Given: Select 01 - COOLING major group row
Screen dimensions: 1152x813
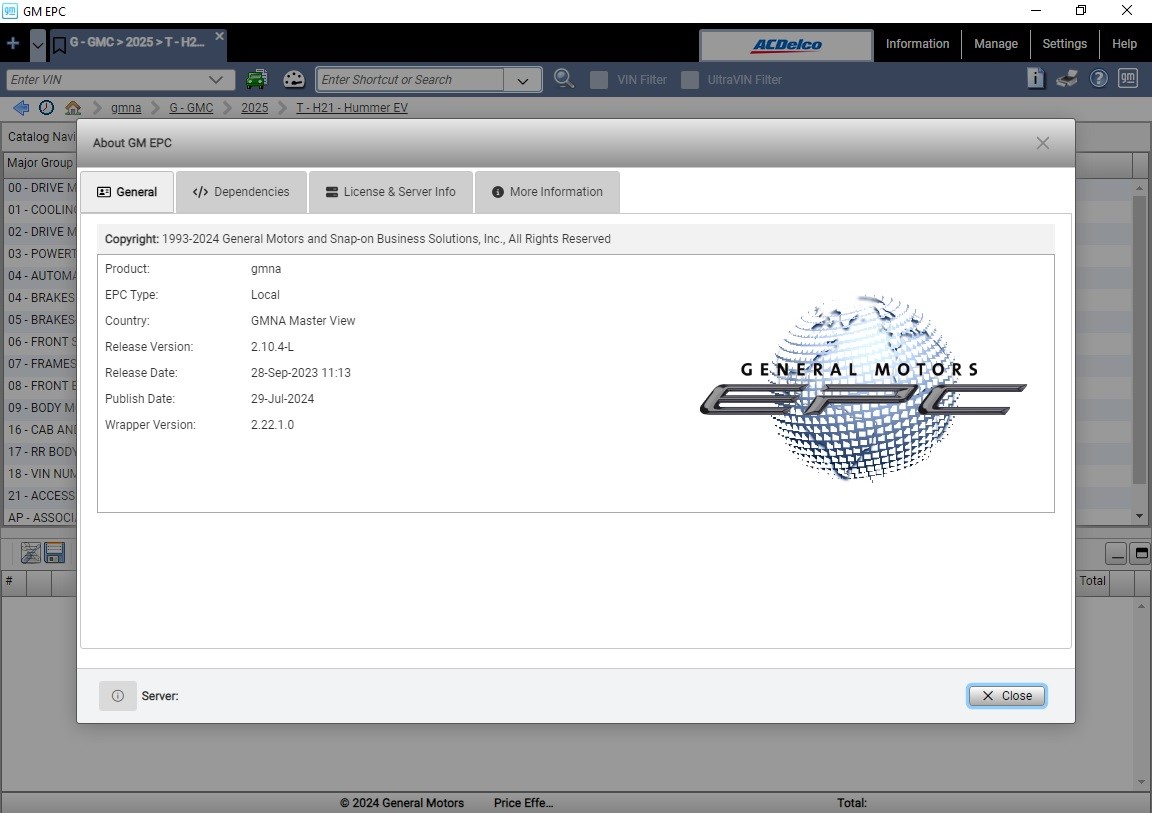Looking at the screenshot, I should (40, 210).
